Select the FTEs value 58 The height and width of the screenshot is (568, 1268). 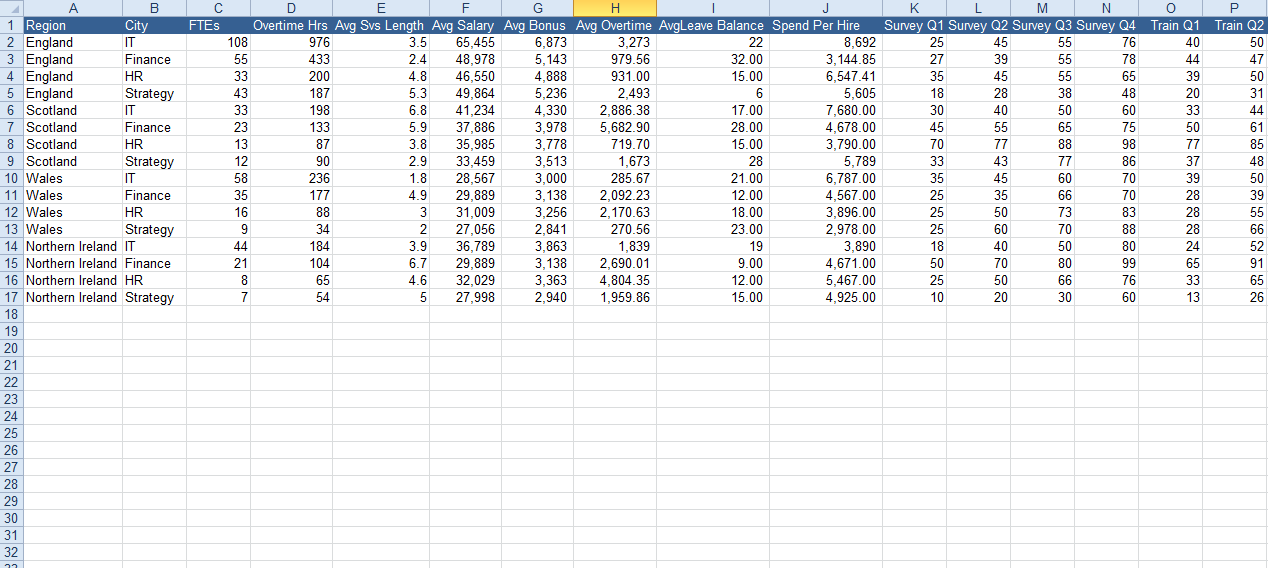218,178
